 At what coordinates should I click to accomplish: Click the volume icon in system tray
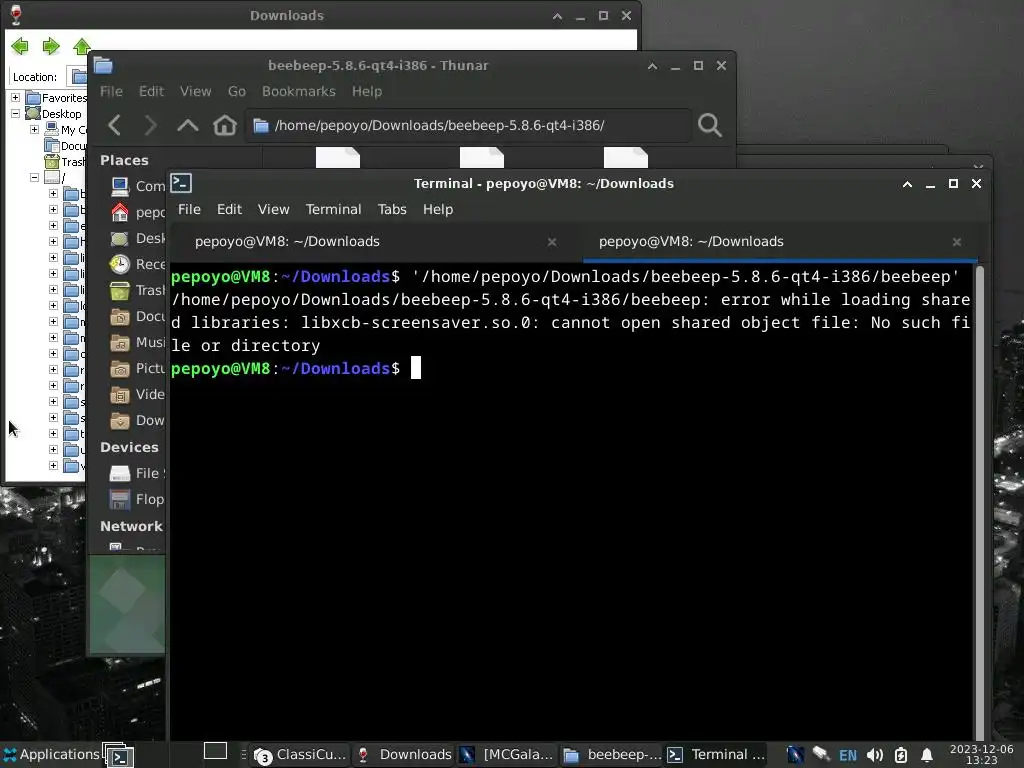click(874, 756)
